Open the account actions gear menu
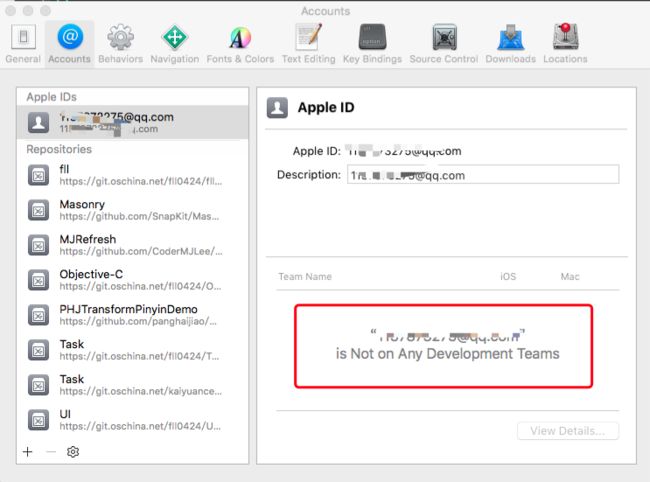650x482 pixels. pos(73,451)
